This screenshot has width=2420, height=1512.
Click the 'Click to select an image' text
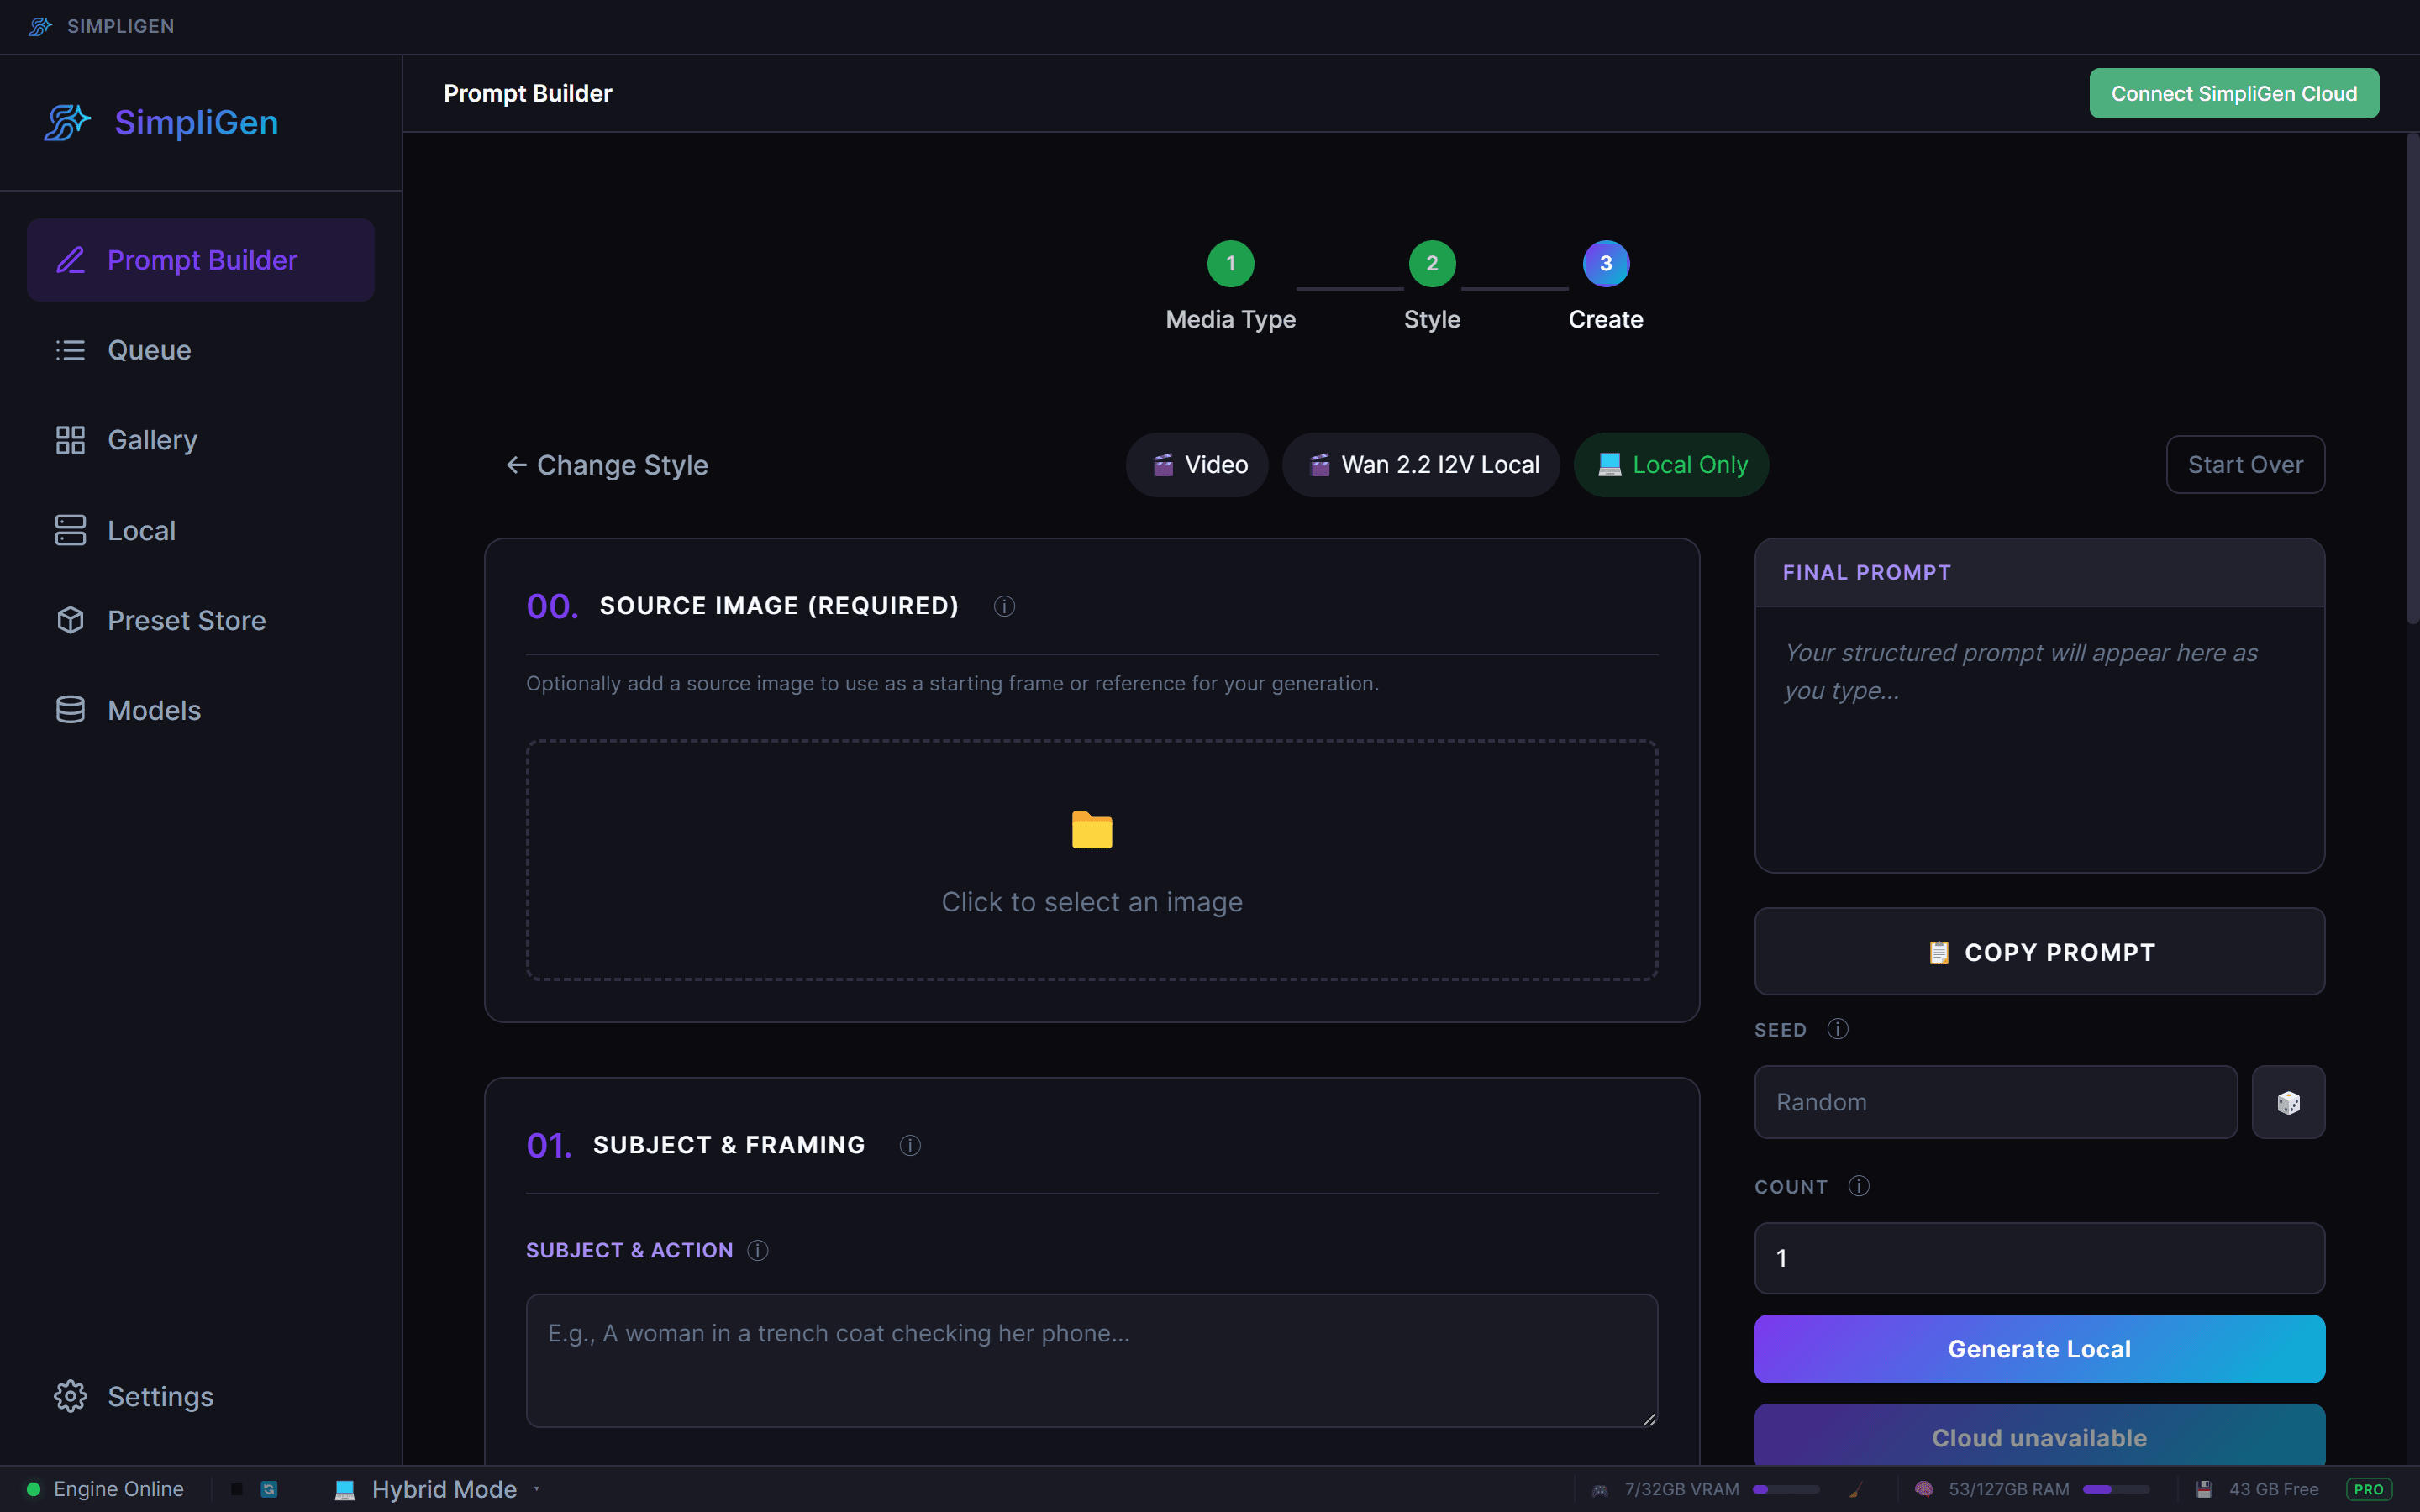pos(1092,902)
